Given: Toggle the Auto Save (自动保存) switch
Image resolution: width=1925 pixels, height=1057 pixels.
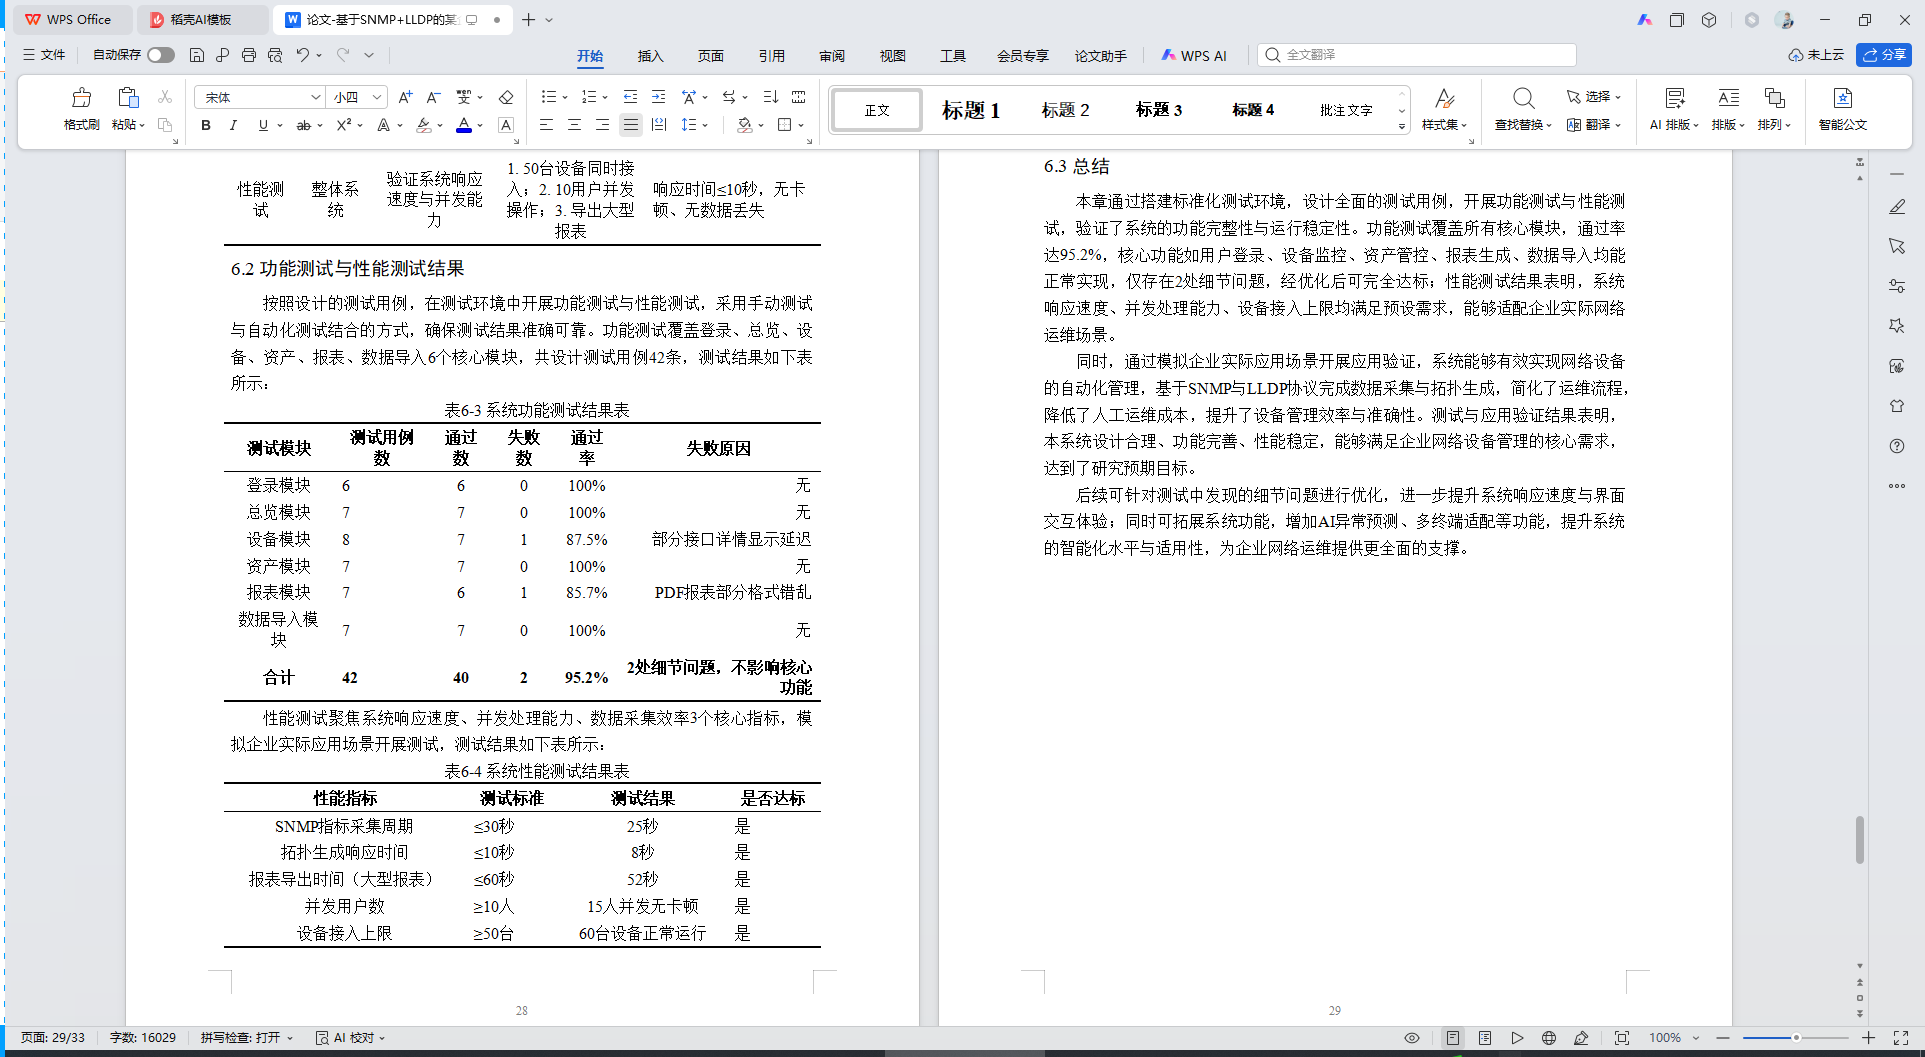Looking at the screenshot, I should click(161, 55).
